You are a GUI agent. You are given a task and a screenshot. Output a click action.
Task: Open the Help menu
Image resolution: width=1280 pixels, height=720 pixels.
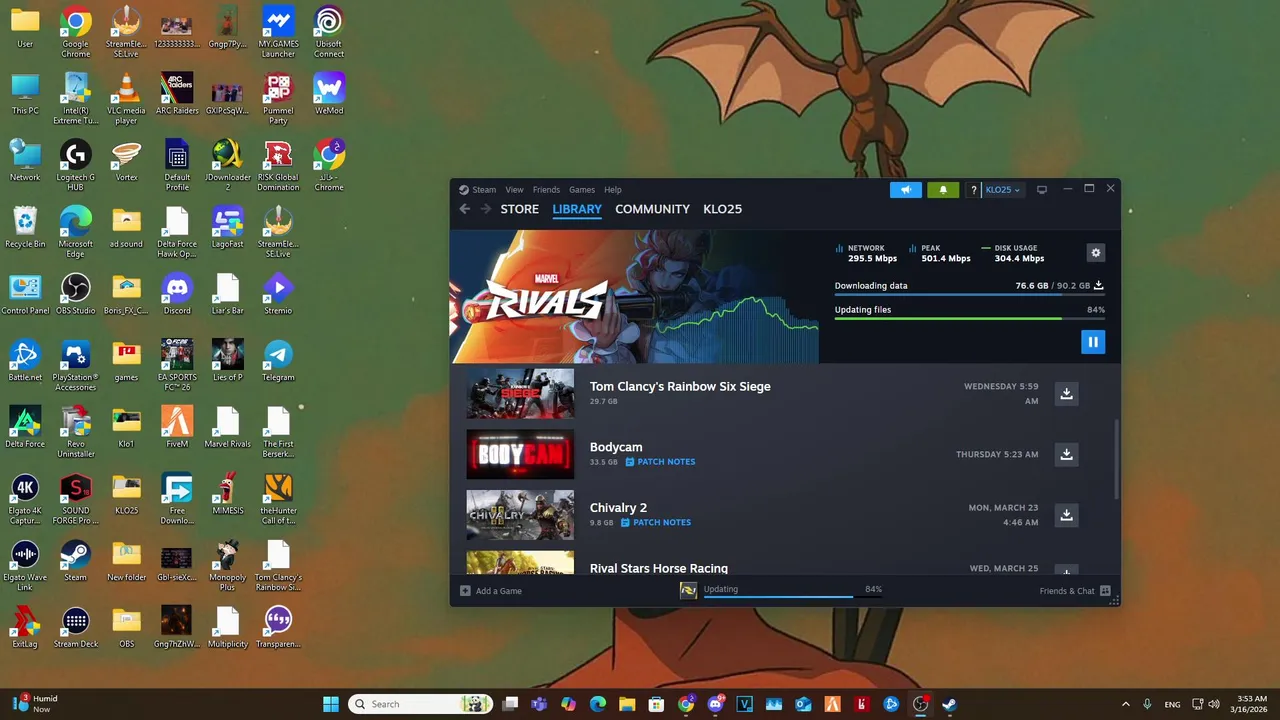click(x=613, y=190)
